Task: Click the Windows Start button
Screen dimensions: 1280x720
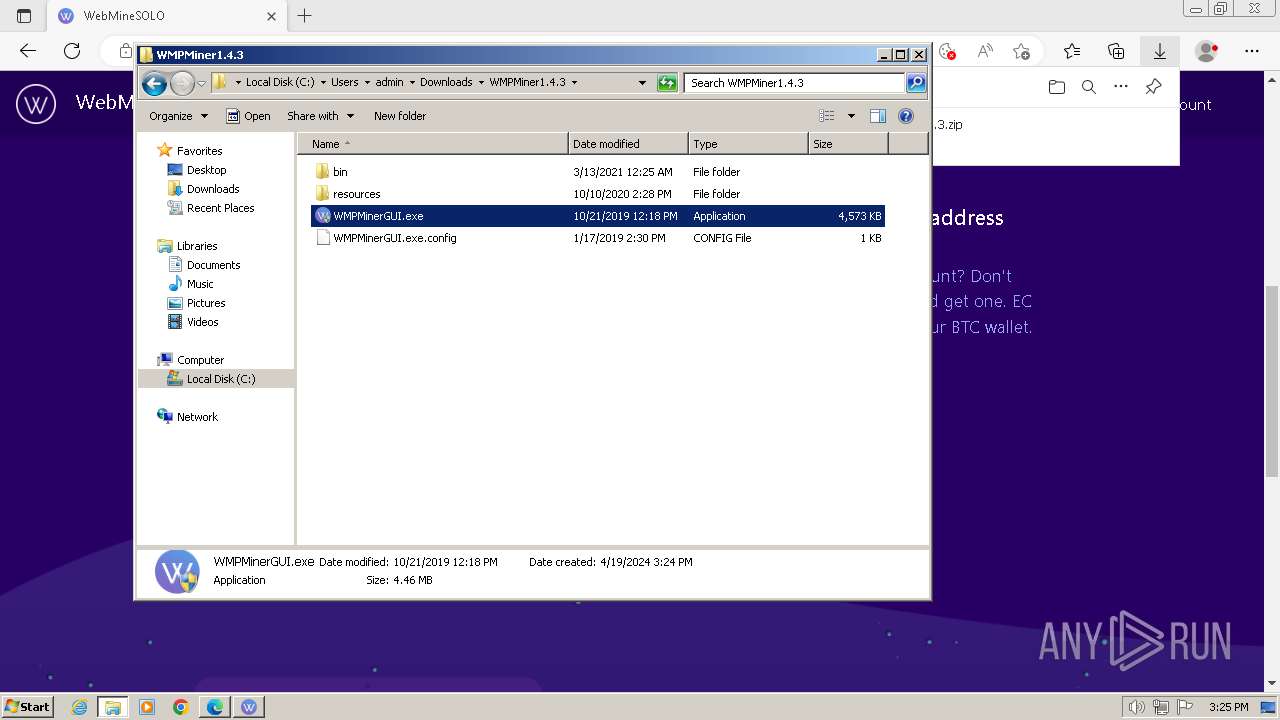Action: pos(28,706)
